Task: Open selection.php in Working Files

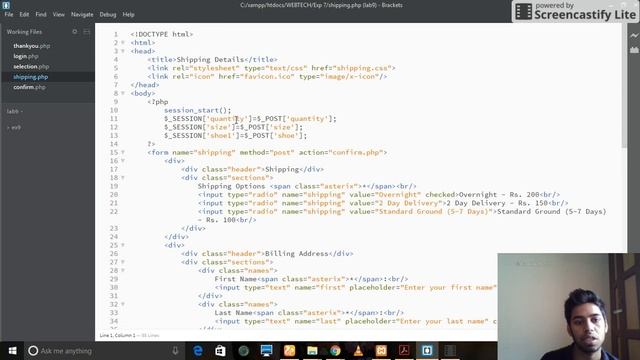Action: click(x=31, y=67)
